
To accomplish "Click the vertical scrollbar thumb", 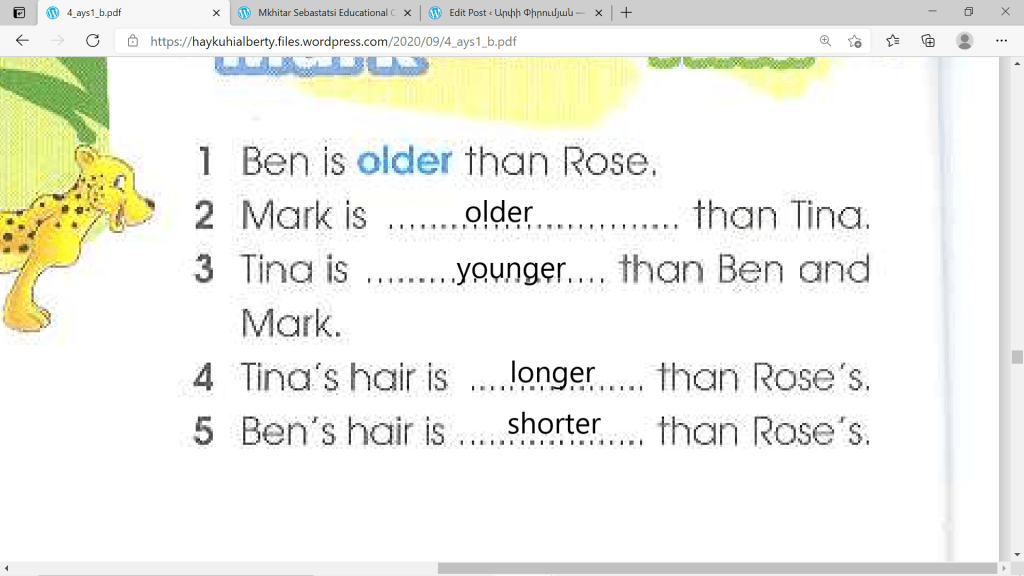I will 1017,357.
